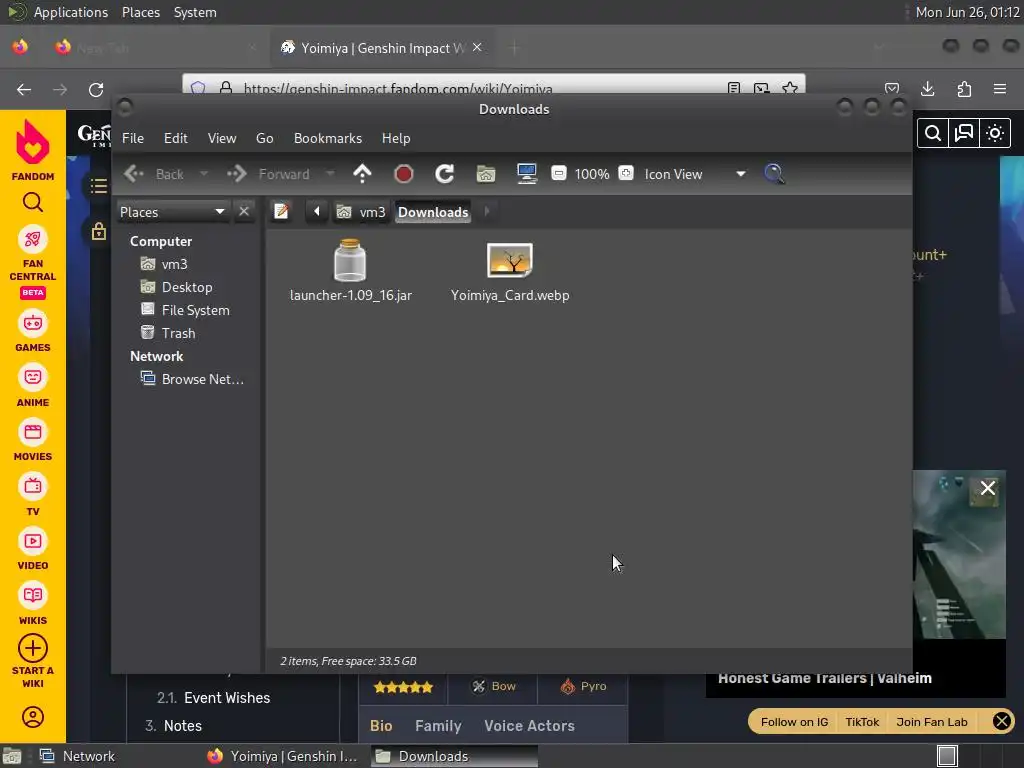Open the Help menu
The width and height of the screenshot is (1024, 768).
[x=396, y=138]
